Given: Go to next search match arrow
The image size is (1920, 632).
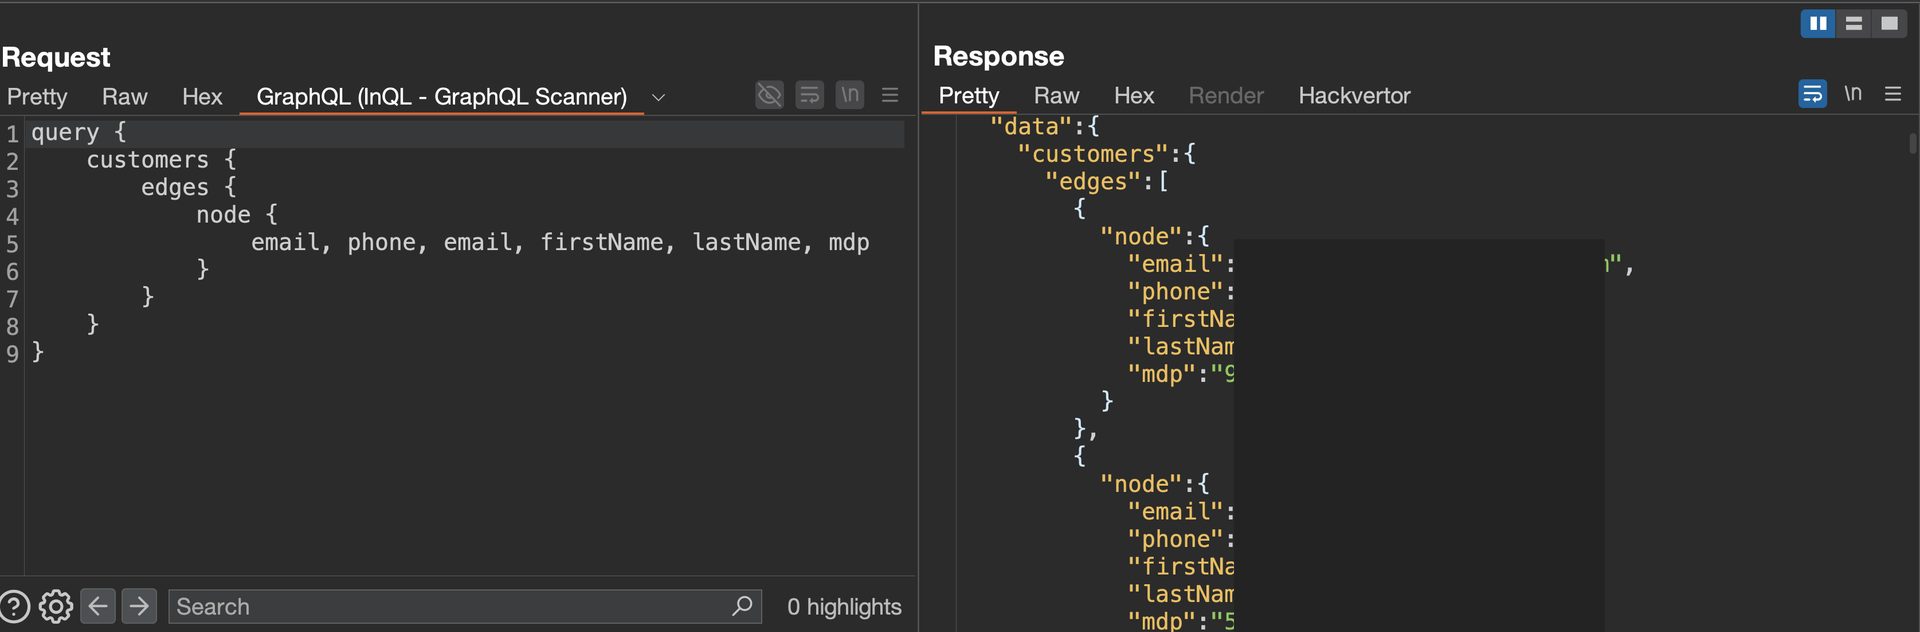Looking at the screenshot, I should coord(139,606).
